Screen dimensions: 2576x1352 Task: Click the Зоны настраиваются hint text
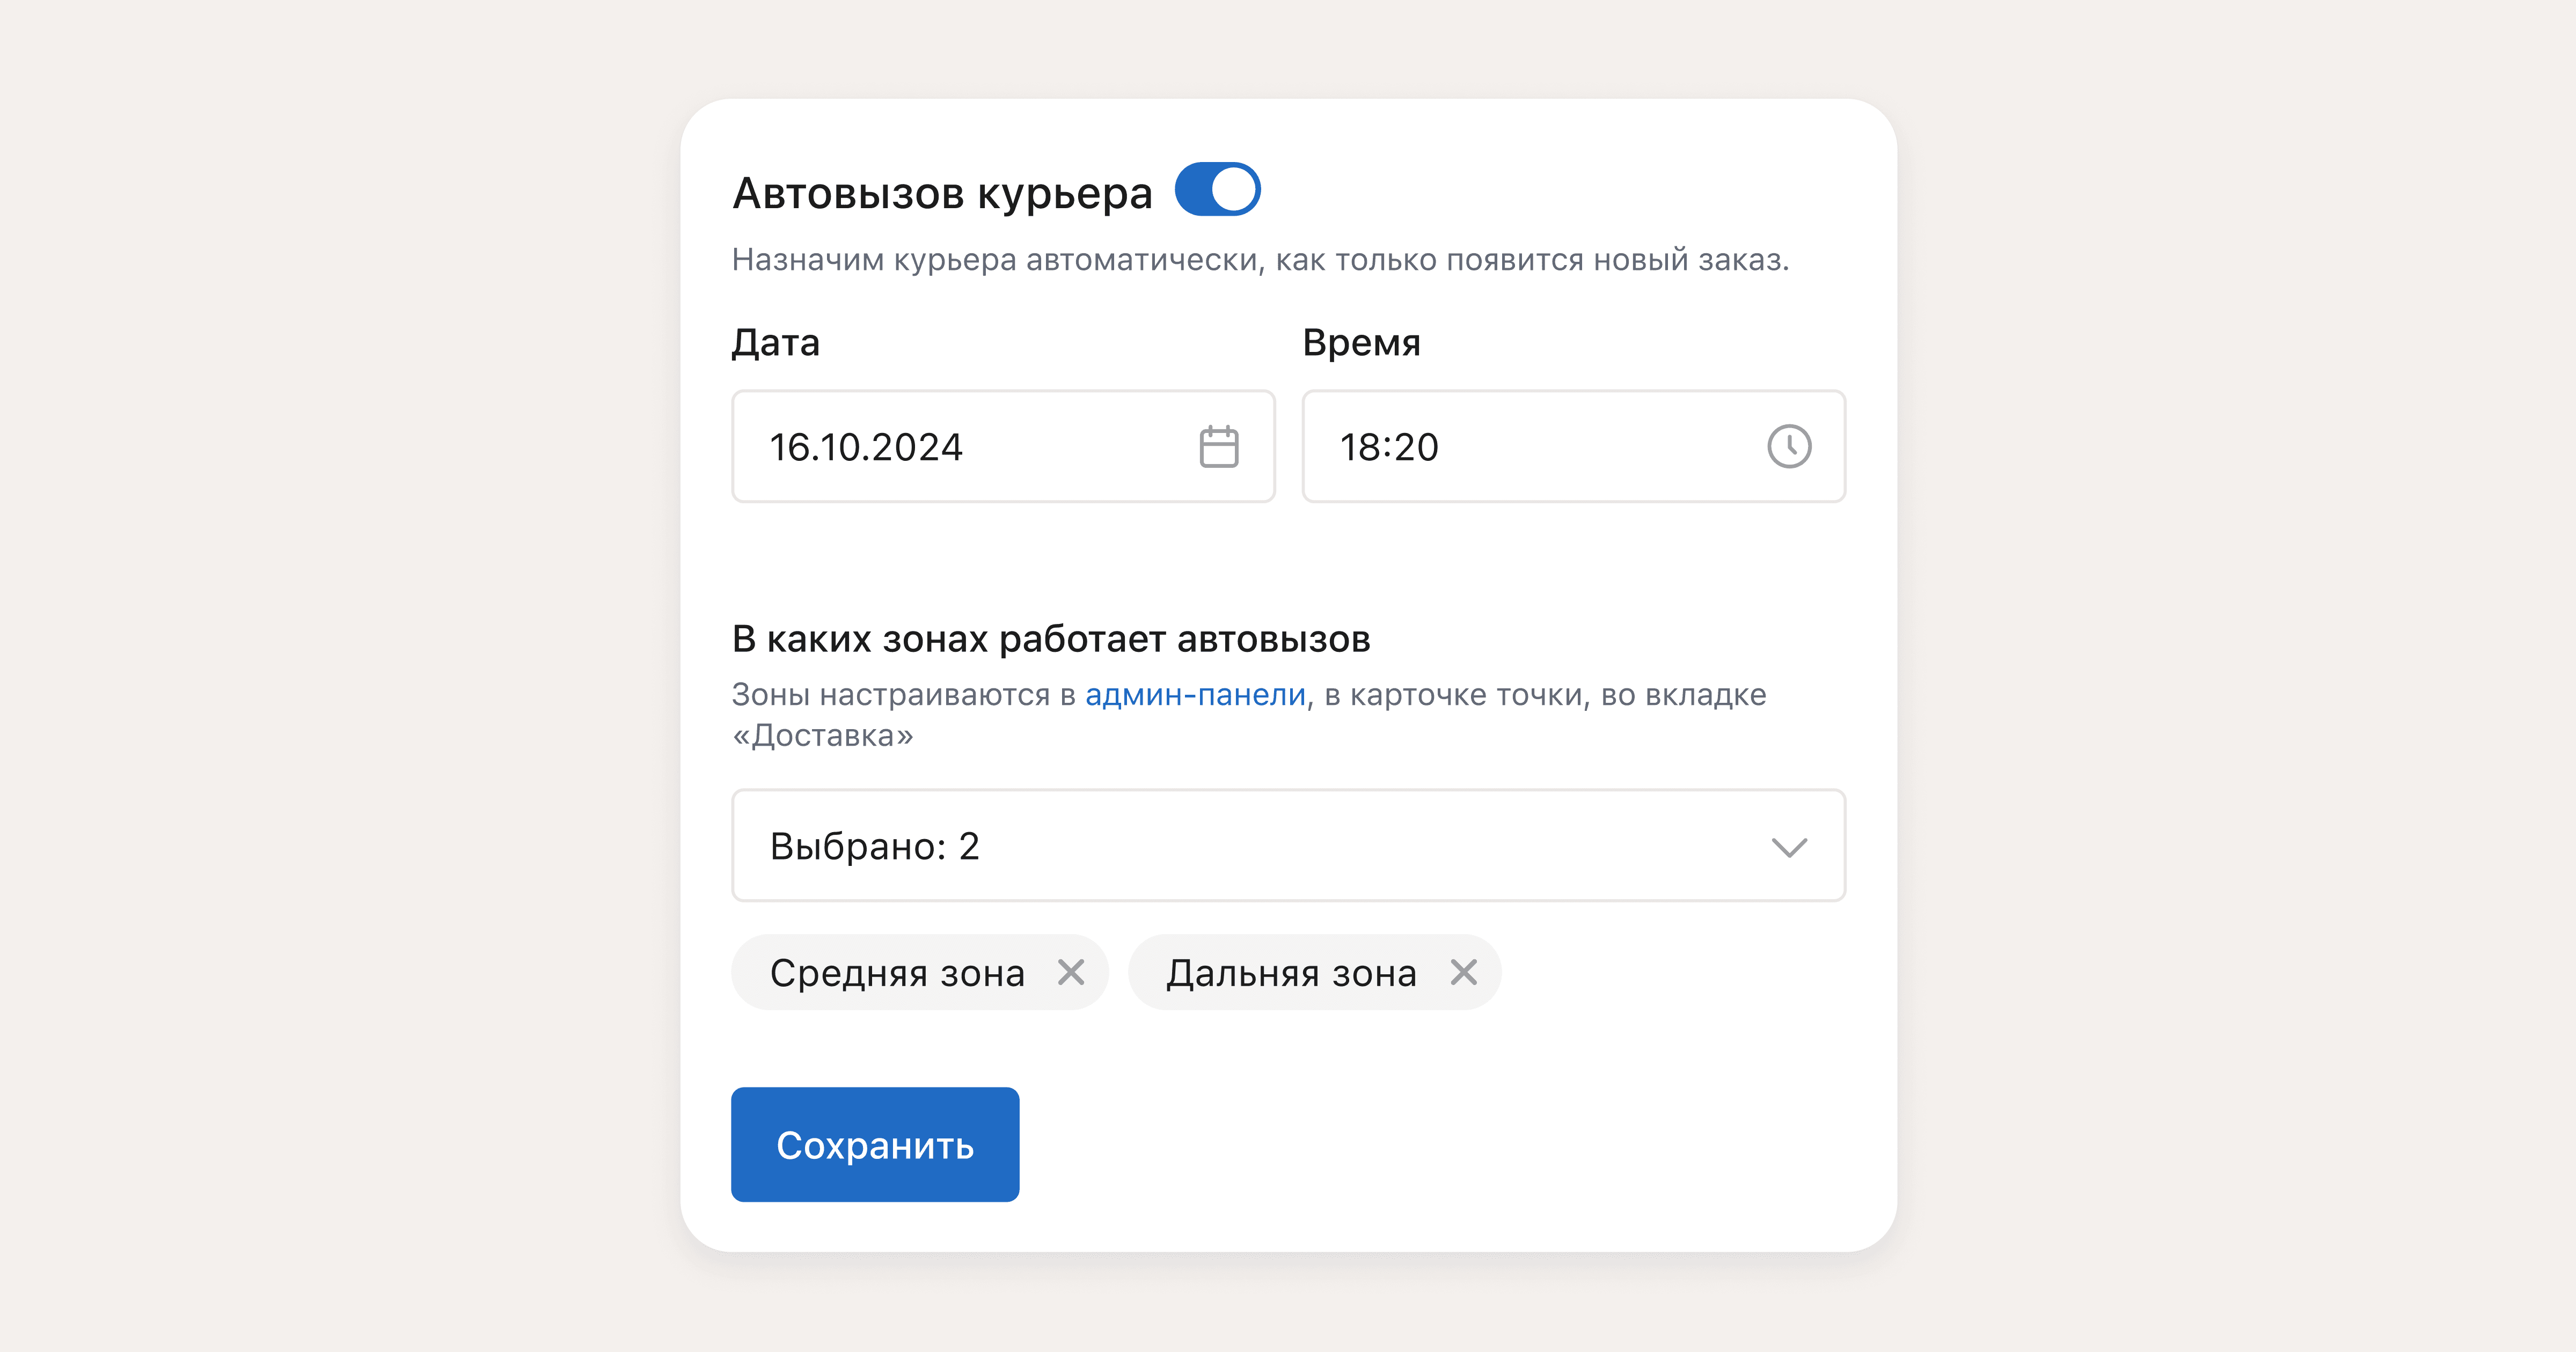pos(900,695)
